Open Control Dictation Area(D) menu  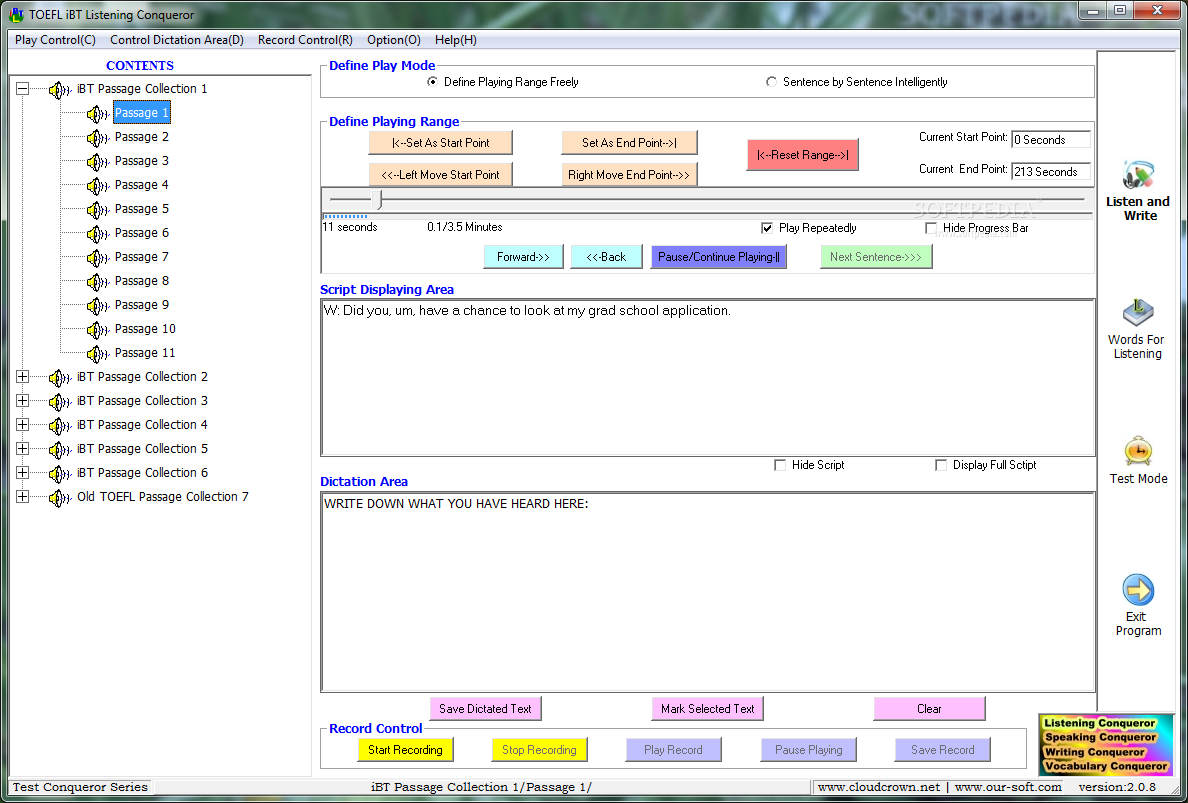pos(177,40)
